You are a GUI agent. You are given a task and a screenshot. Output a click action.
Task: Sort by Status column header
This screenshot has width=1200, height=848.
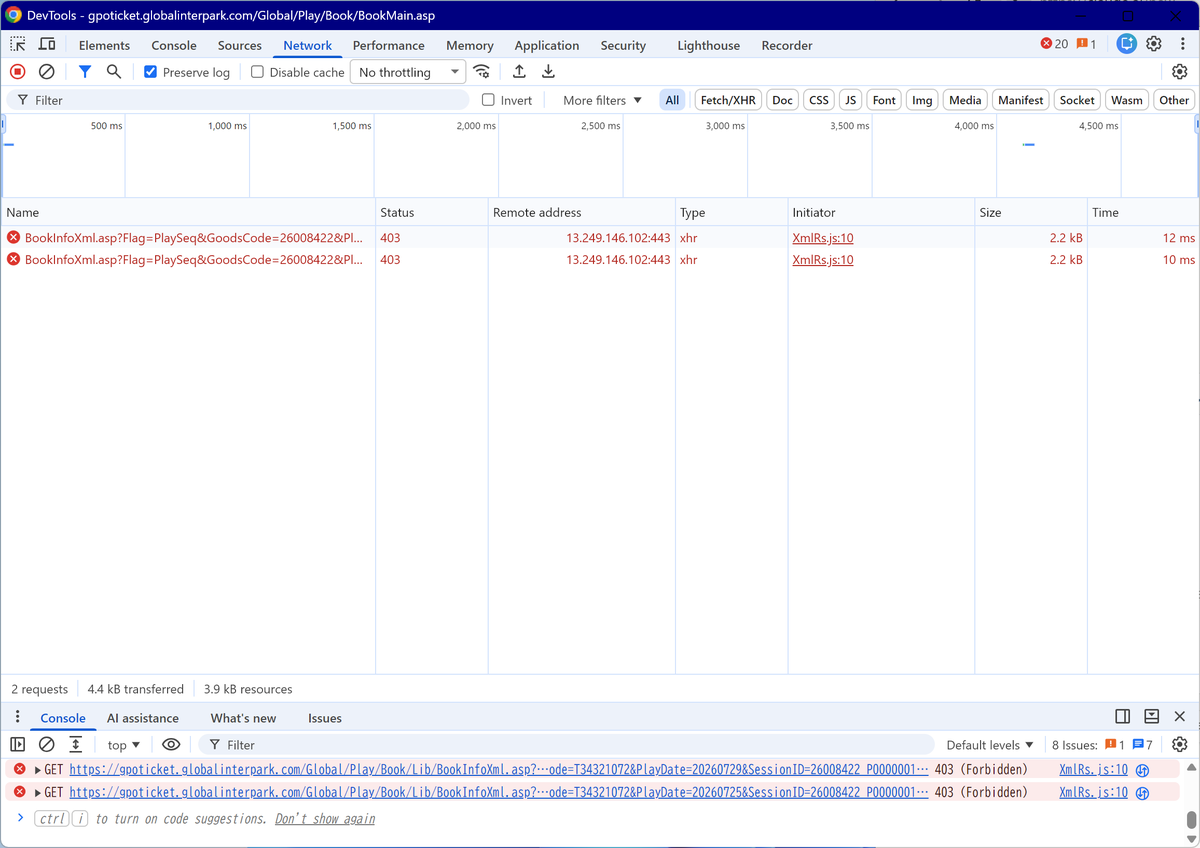(x=431, y=212)
